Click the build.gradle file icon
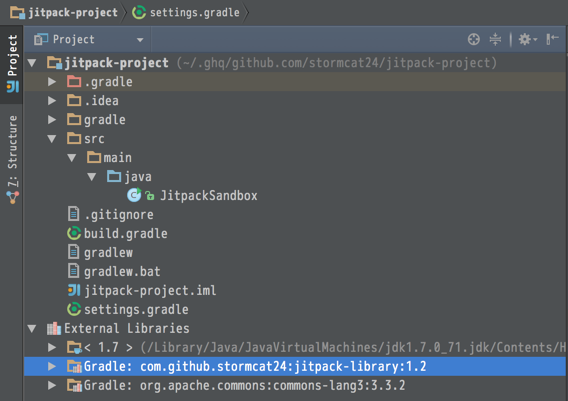 [x=74, y=233]
